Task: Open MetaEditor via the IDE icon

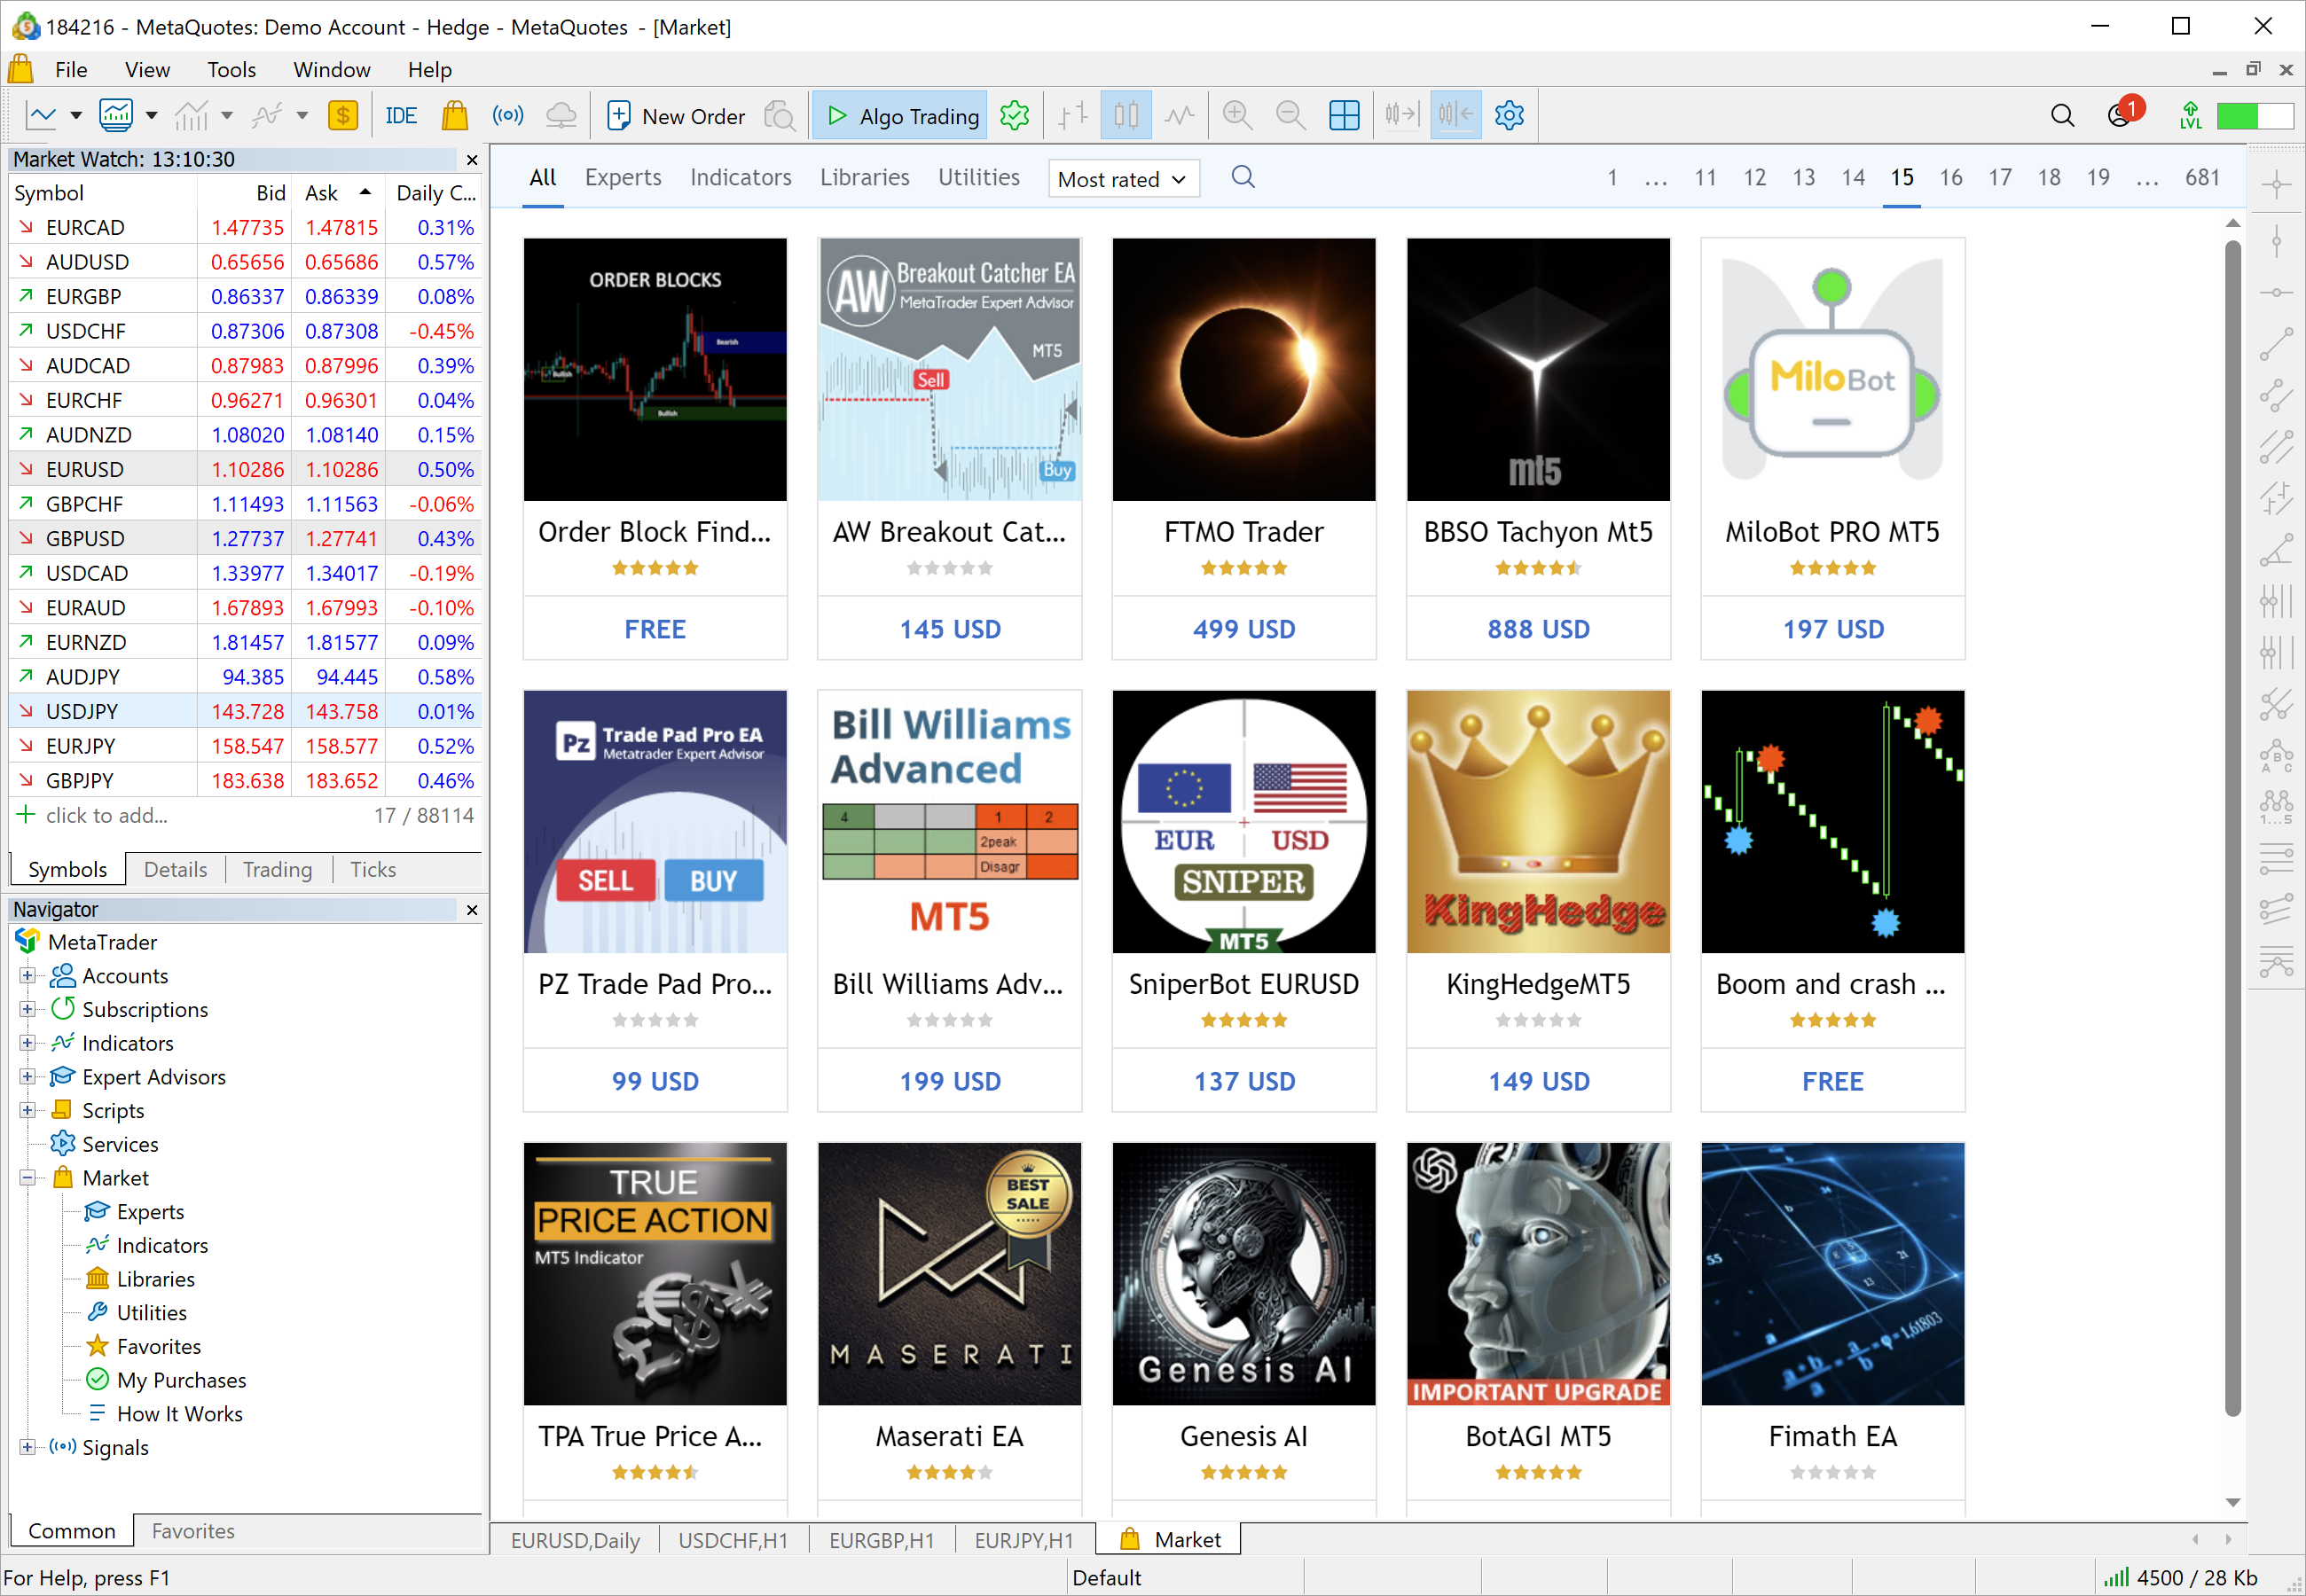Action: click(x=401, y=115)
